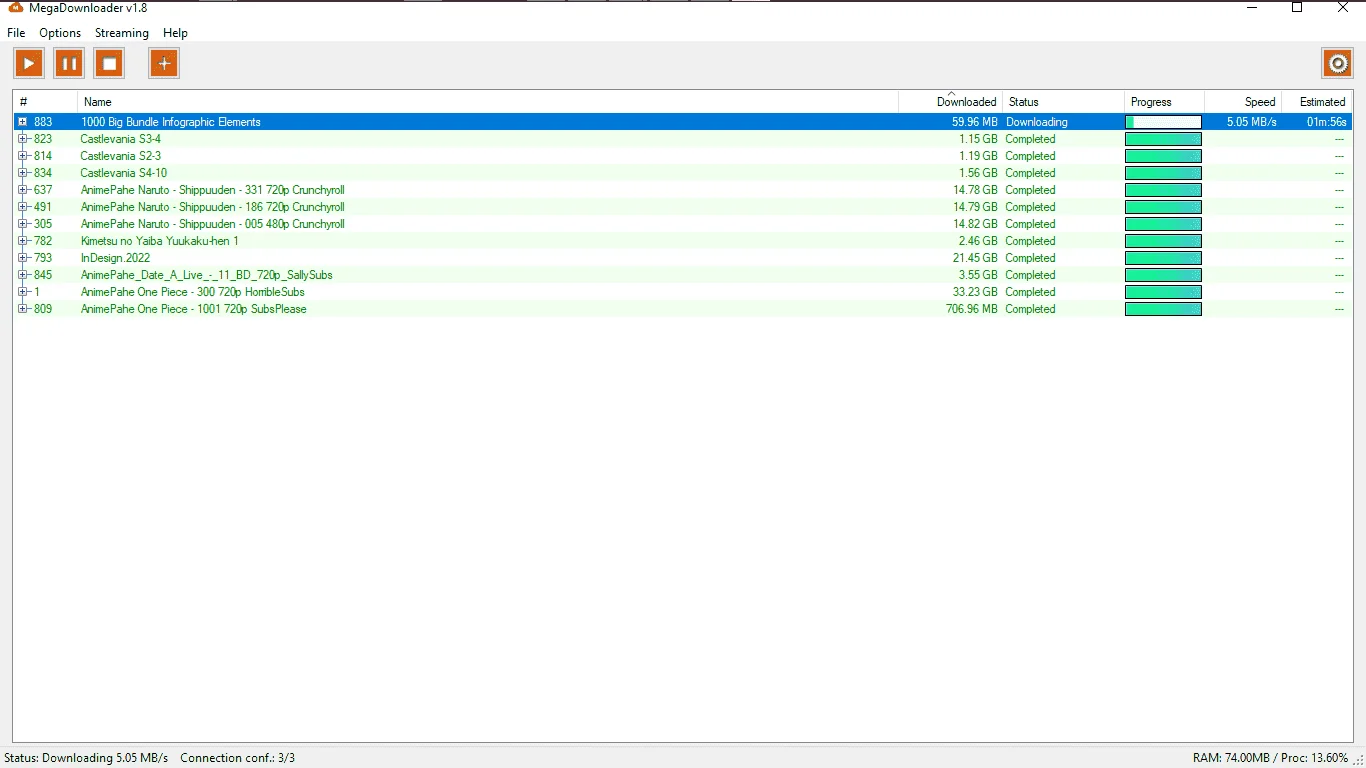The width and height of the screenshot is (1366, 768).
Task: Expand the Naruto Shippuuden 331 entry
Action: coord(23,190)
